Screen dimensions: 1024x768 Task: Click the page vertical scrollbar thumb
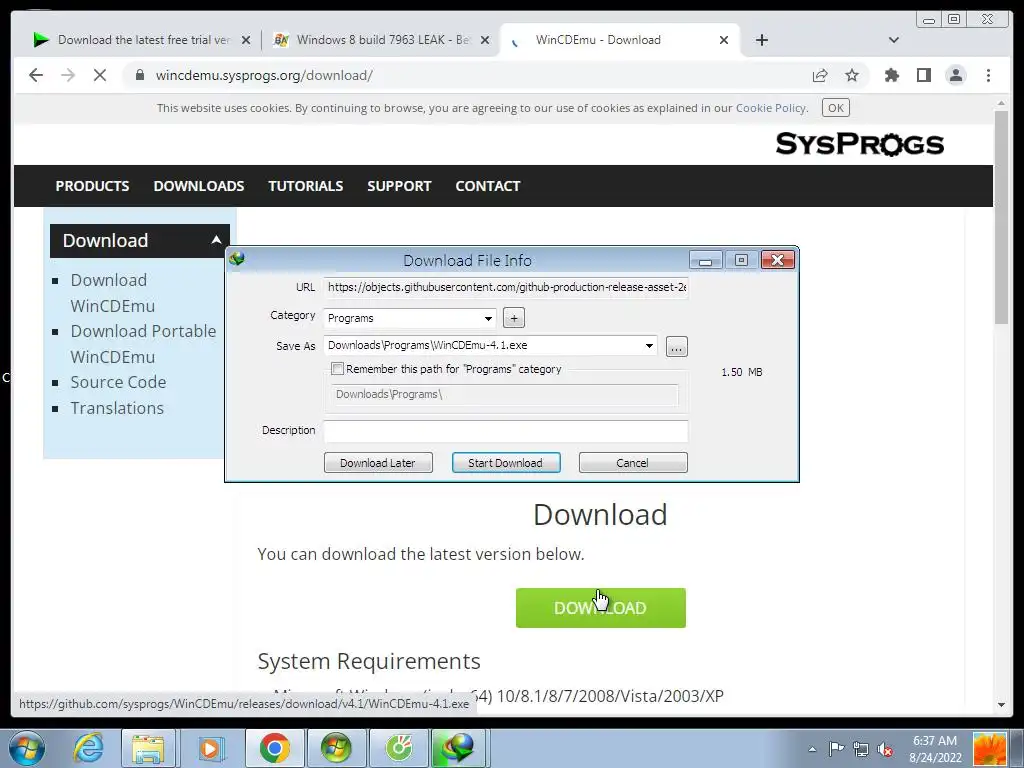(1001, 217)
